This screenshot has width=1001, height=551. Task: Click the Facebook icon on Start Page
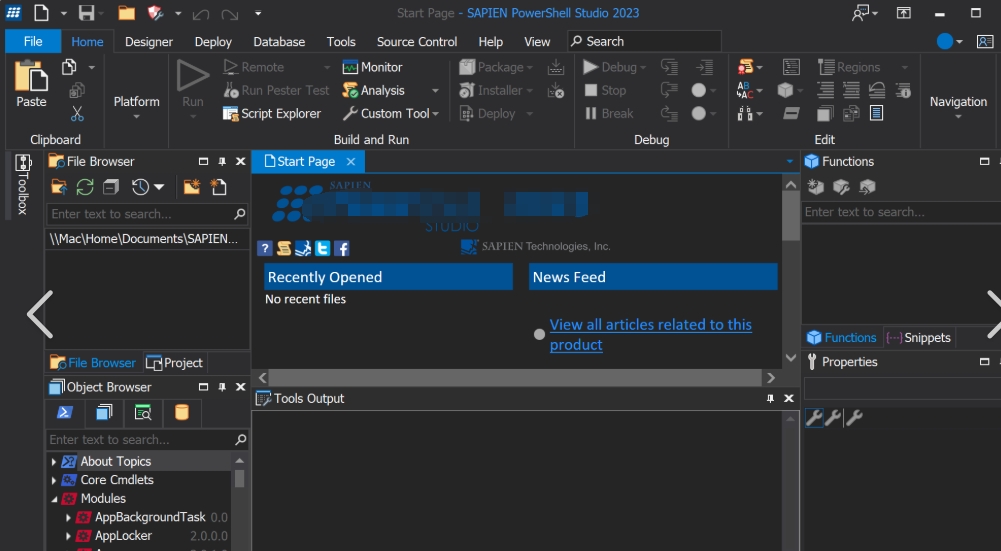click(x=342, y=248)
